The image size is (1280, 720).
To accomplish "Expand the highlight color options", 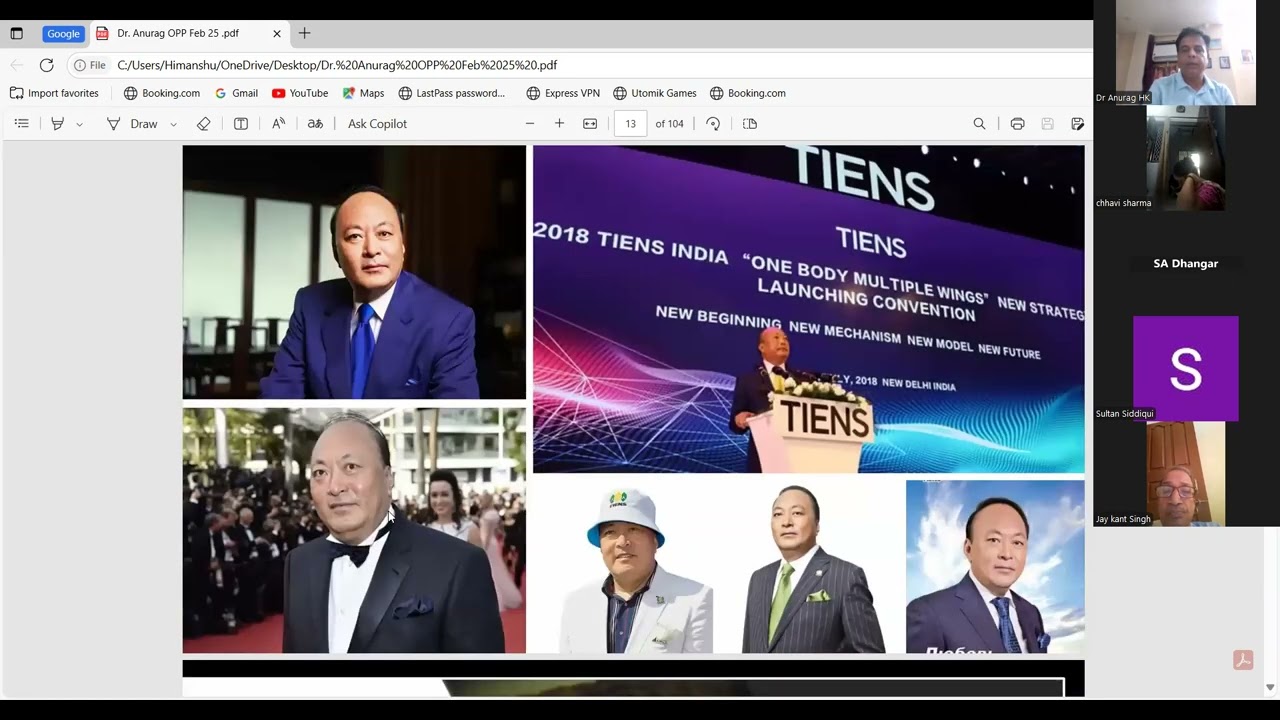I will tap(80, 124).
